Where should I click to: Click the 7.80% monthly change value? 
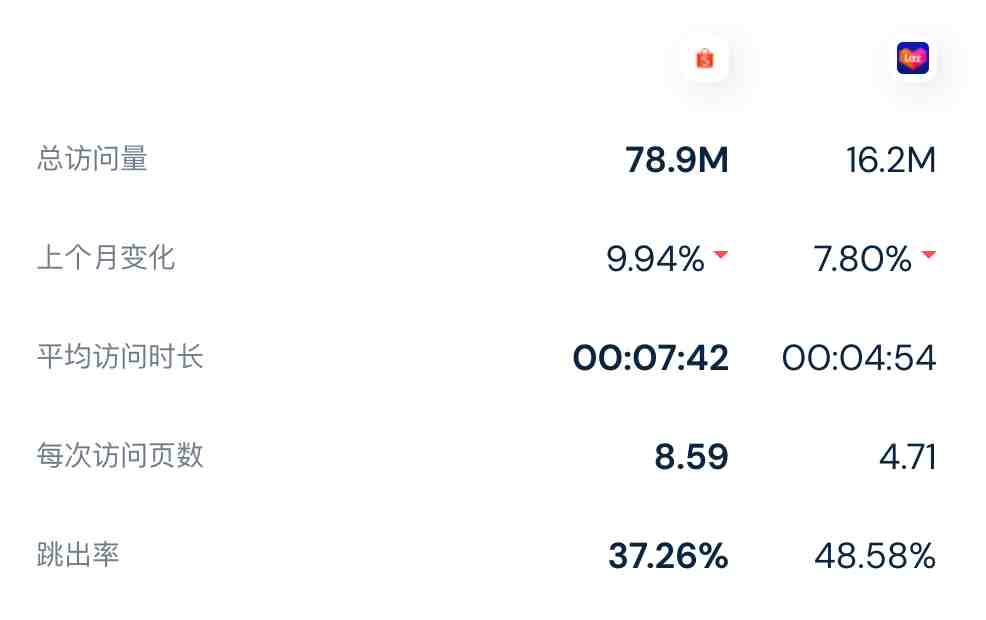[863, 259]
